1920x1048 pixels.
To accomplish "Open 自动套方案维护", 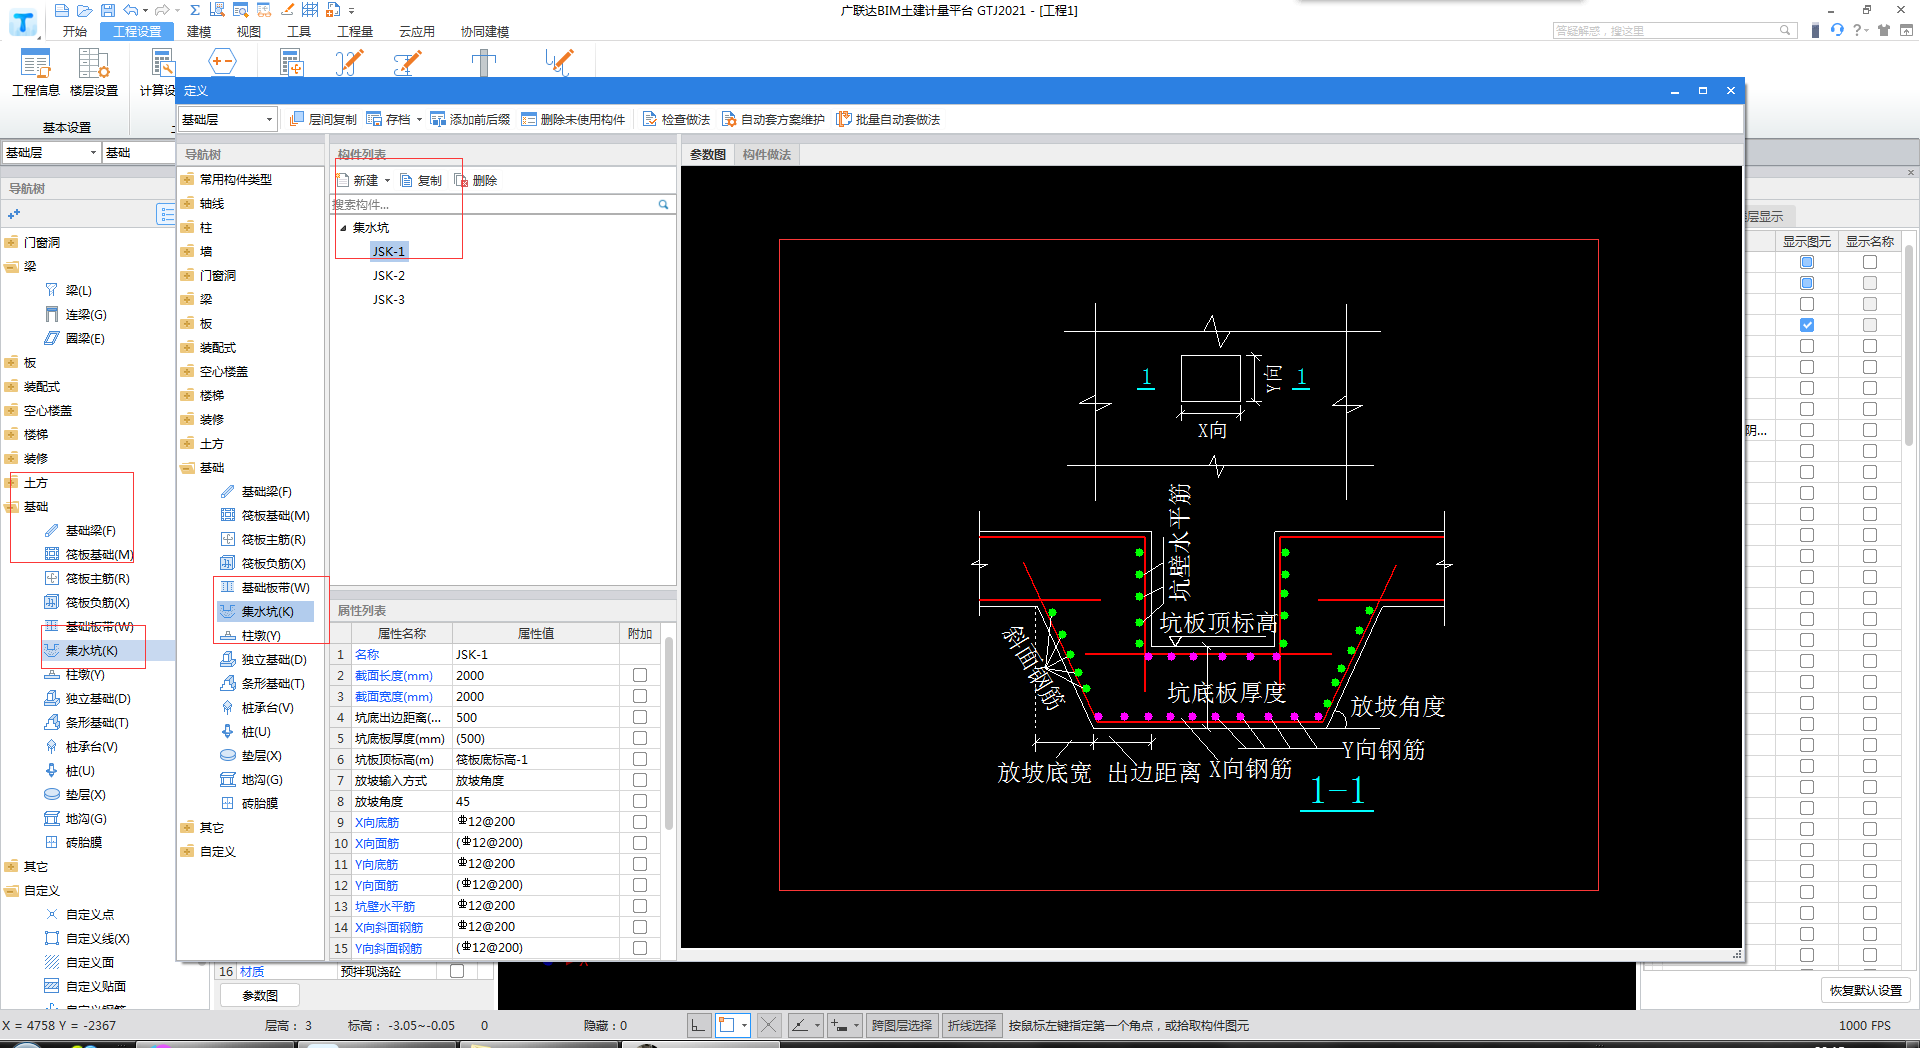I will (773, 119).
